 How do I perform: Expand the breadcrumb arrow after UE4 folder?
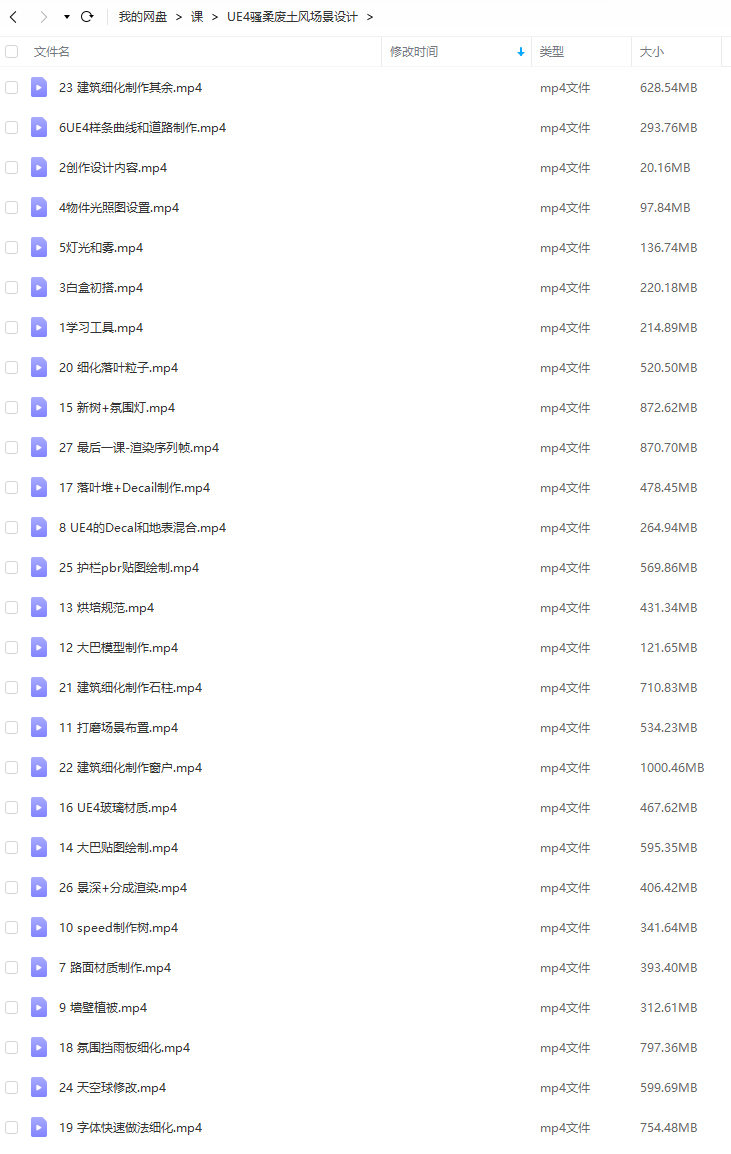(370, 17)
